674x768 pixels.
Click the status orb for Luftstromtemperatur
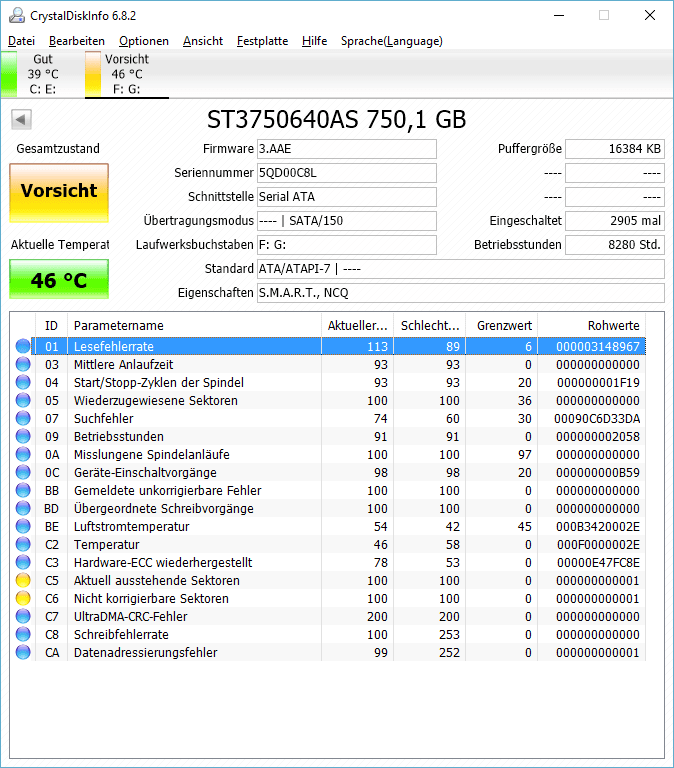tap(23, 526)
